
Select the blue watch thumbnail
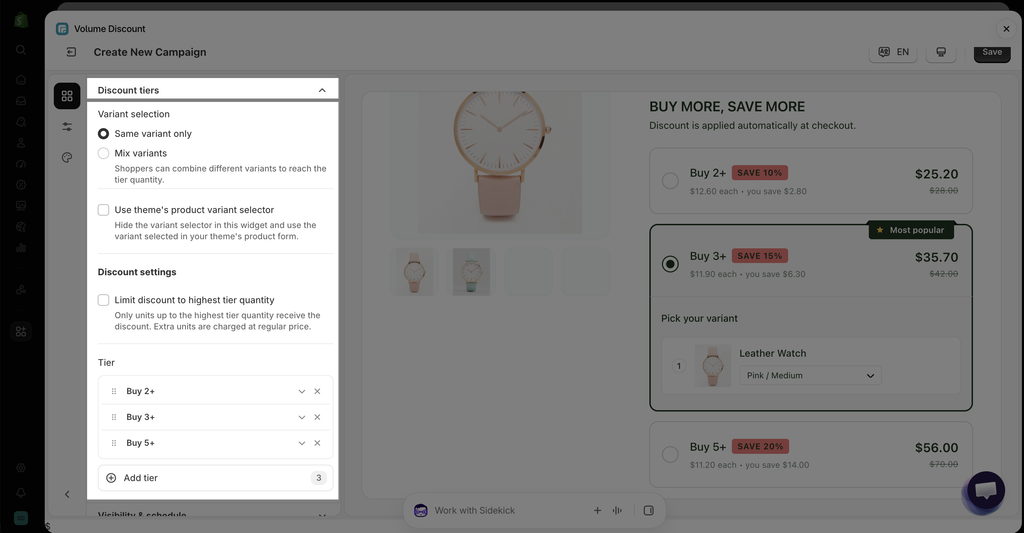point(472,272)
